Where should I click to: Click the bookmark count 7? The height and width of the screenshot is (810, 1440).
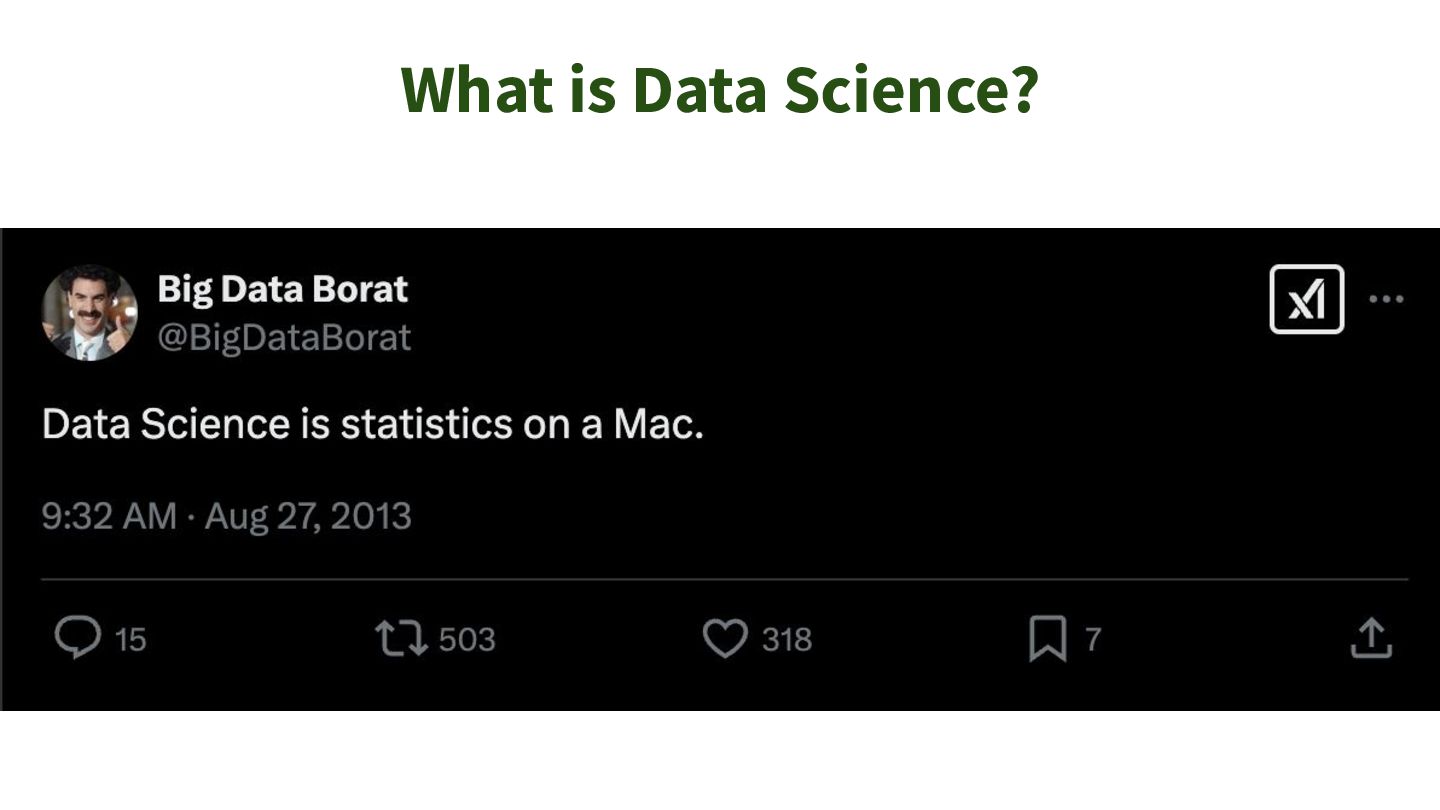click(1093, 640)
